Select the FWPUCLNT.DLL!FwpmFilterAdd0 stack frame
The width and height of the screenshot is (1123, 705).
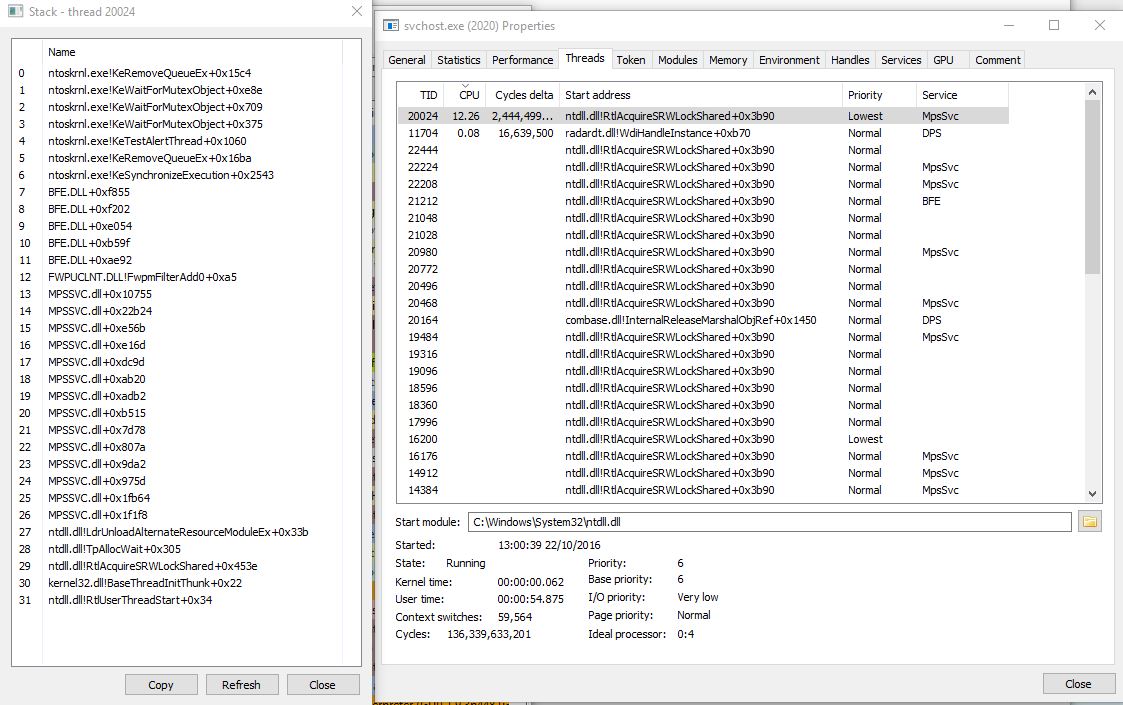tap(142, 277)
